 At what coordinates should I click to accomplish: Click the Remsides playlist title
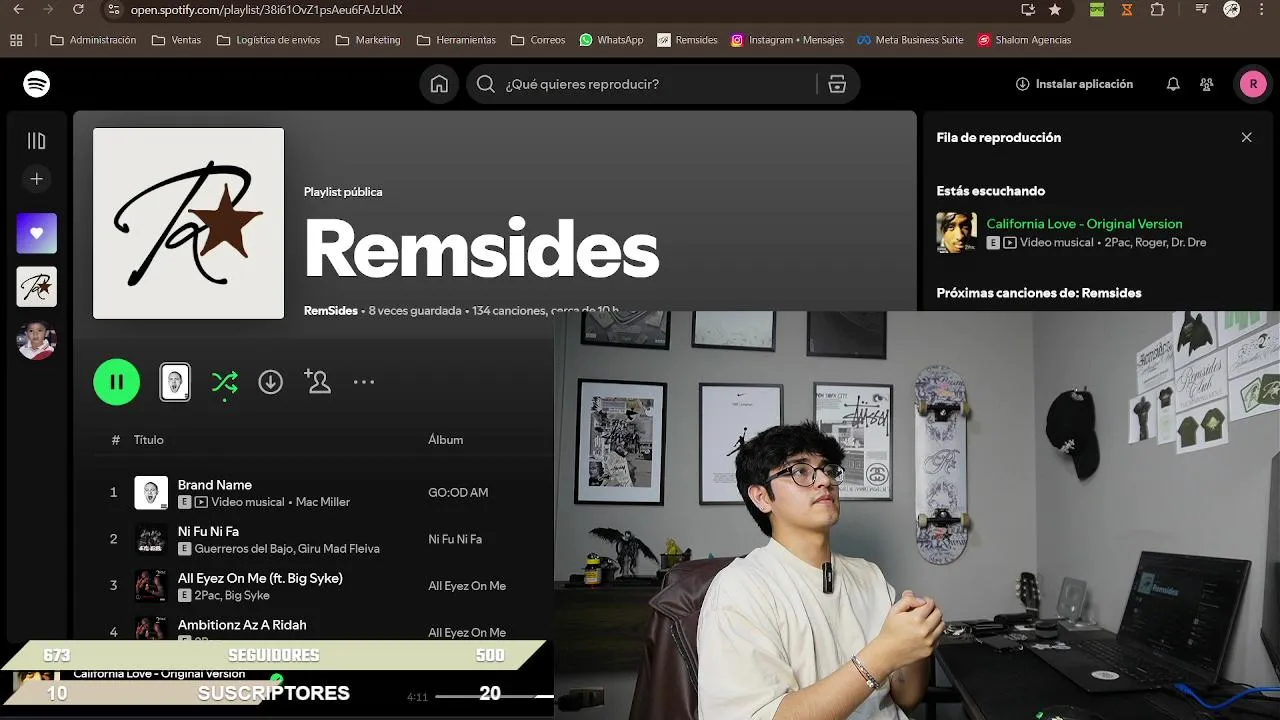(481, 249)
